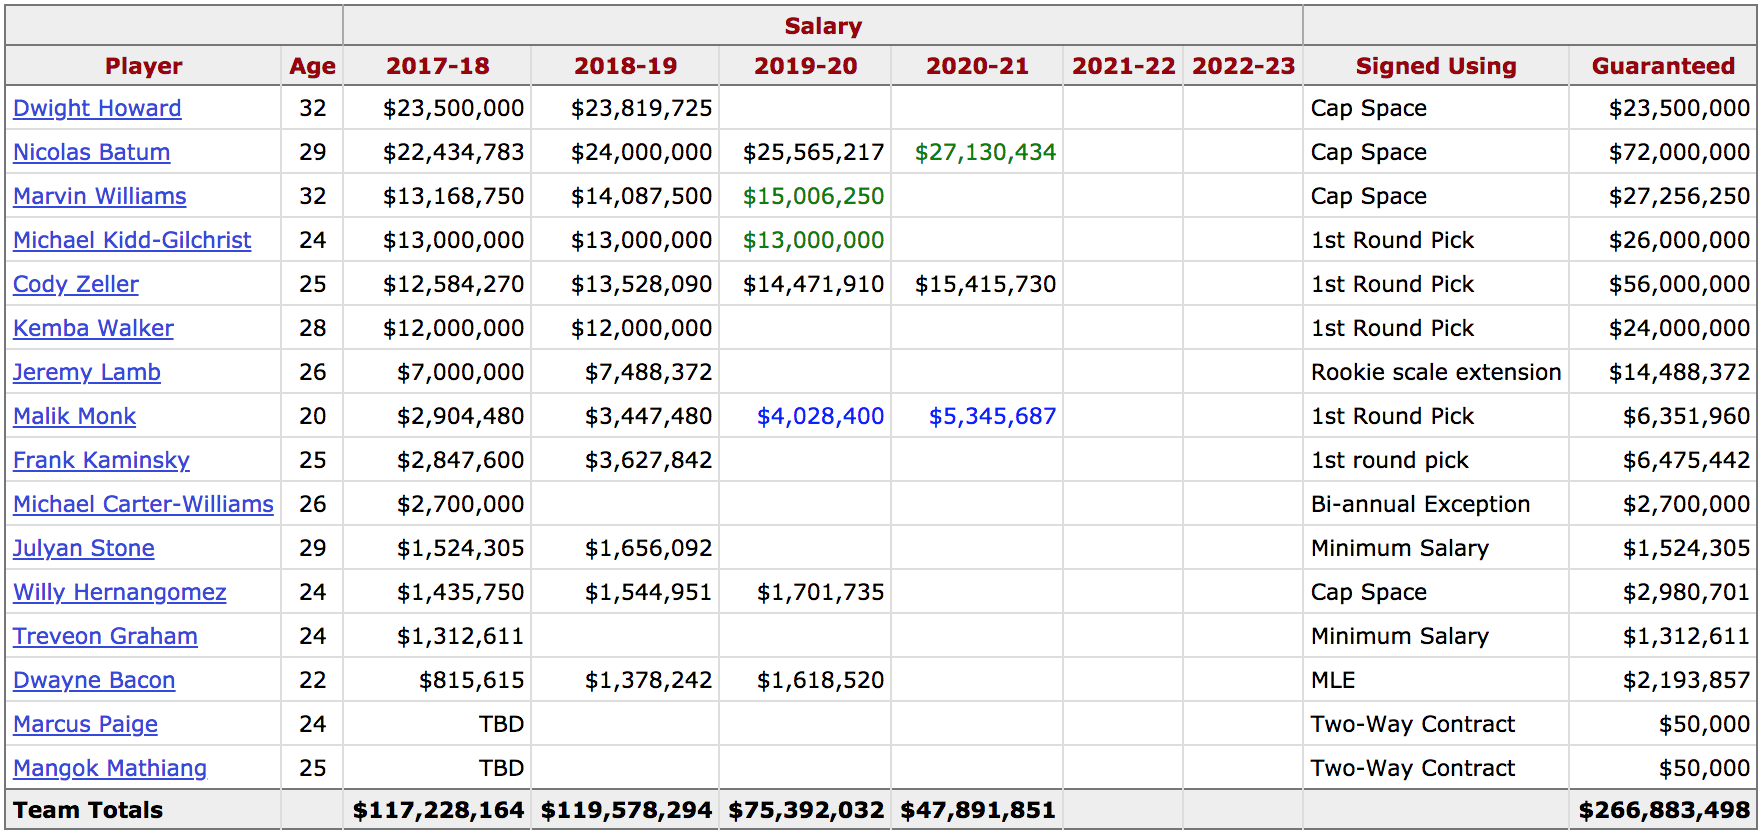
Task: Select the 2017-18 column header
Action: (437, 66)
